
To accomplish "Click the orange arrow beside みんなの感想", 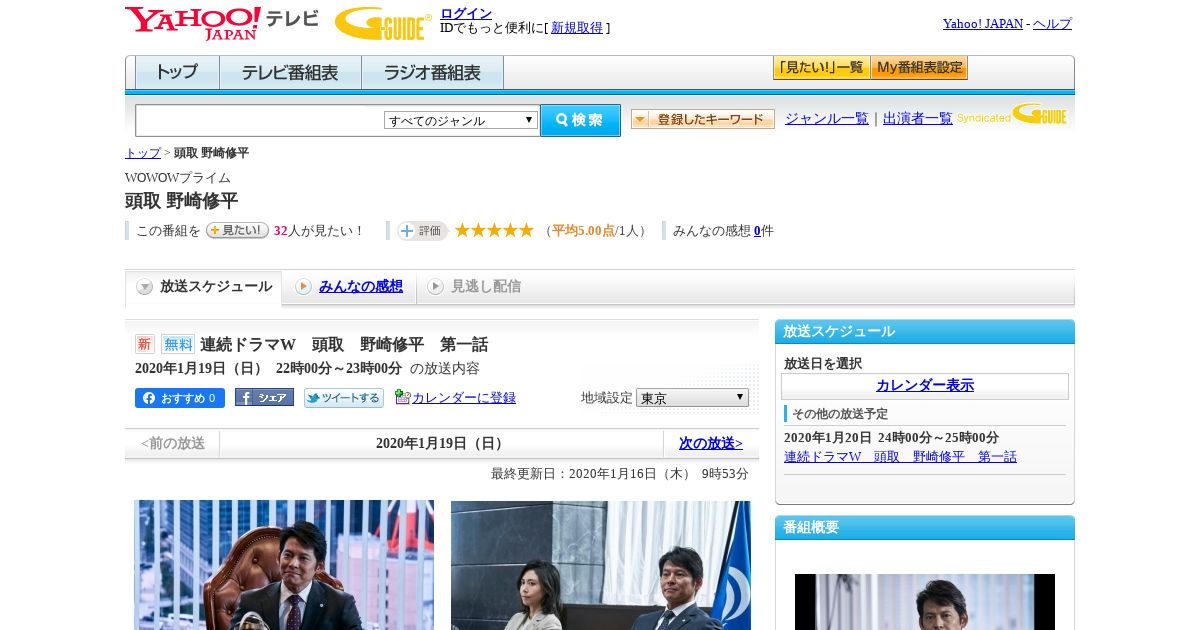I will pyautogui.click(x=303, y=287).
